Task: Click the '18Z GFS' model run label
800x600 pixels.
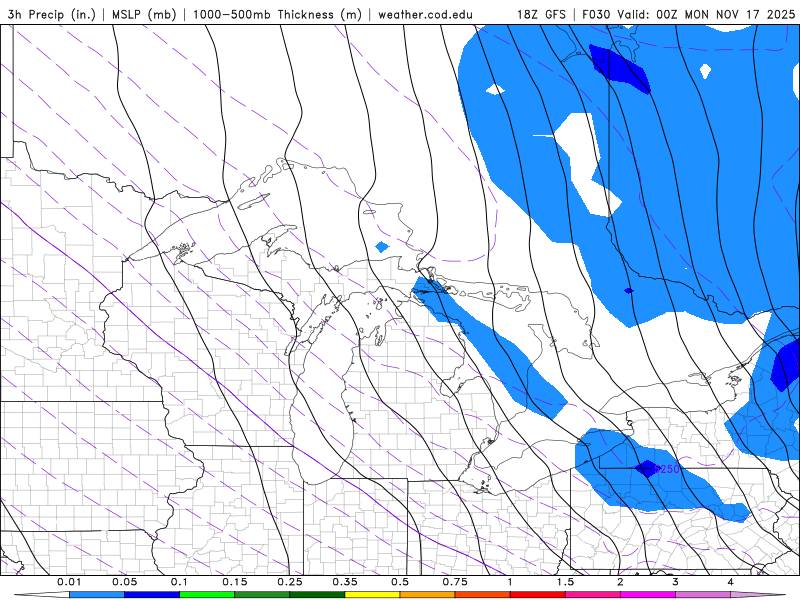Action: (541, 14)
